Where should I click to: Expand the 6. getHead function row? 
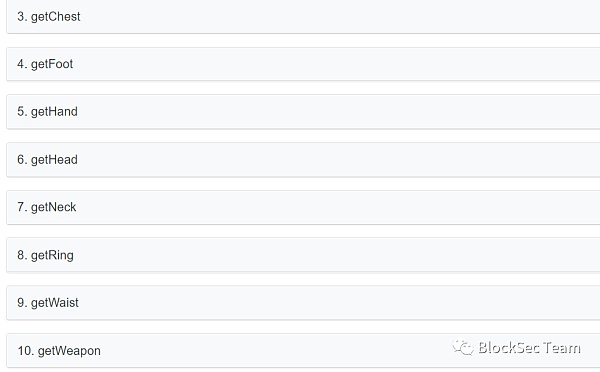(303, 160)
